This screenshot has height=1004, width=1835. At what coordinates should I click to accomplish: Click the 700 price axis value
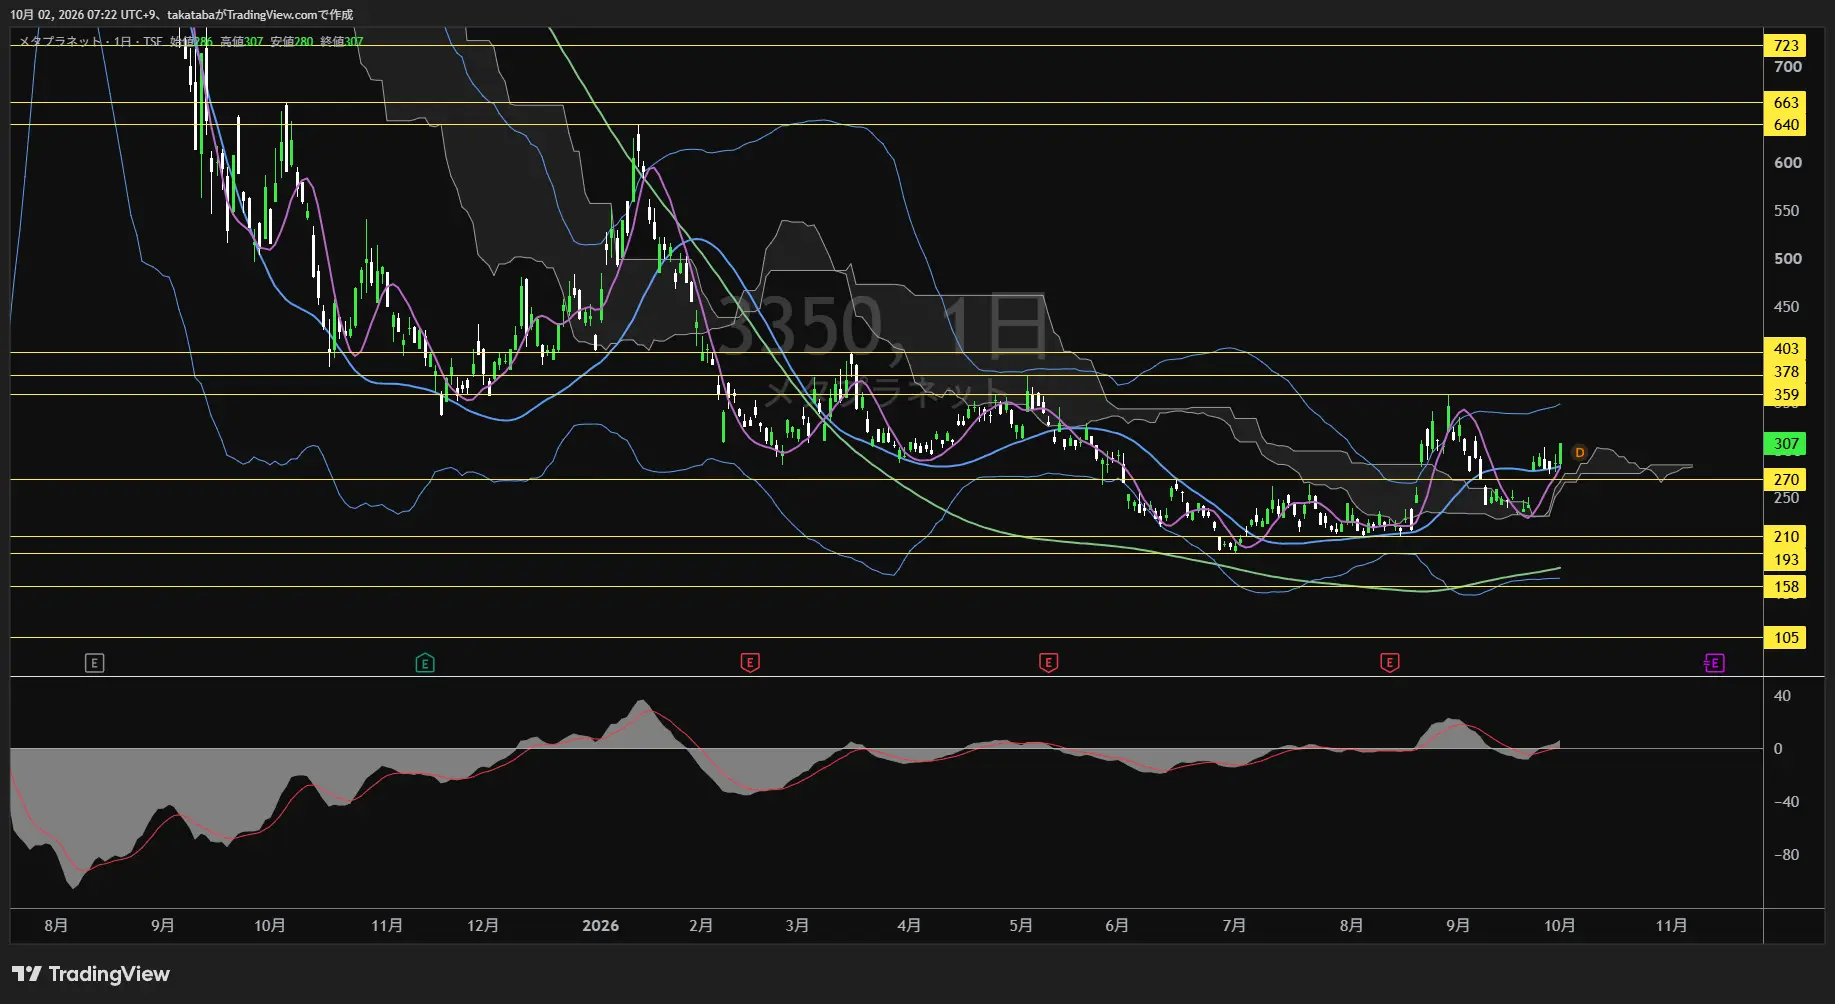click(1787, 67)
